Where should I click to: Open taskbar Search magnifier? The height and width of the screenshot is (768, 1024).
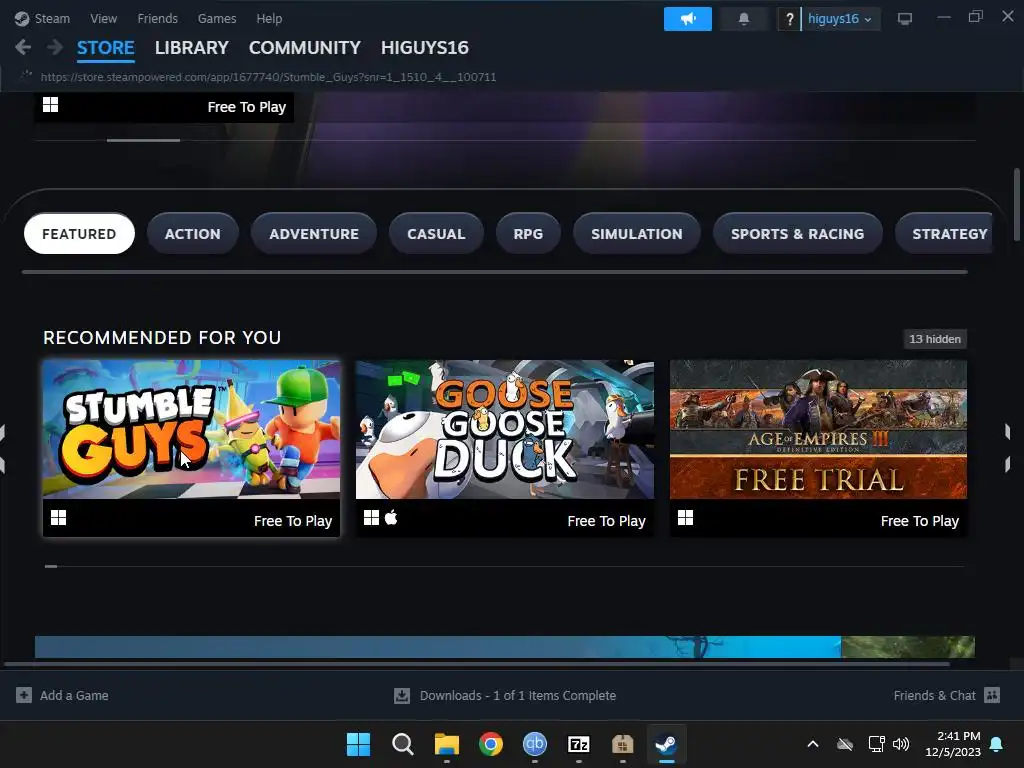(x=402, y=744)
